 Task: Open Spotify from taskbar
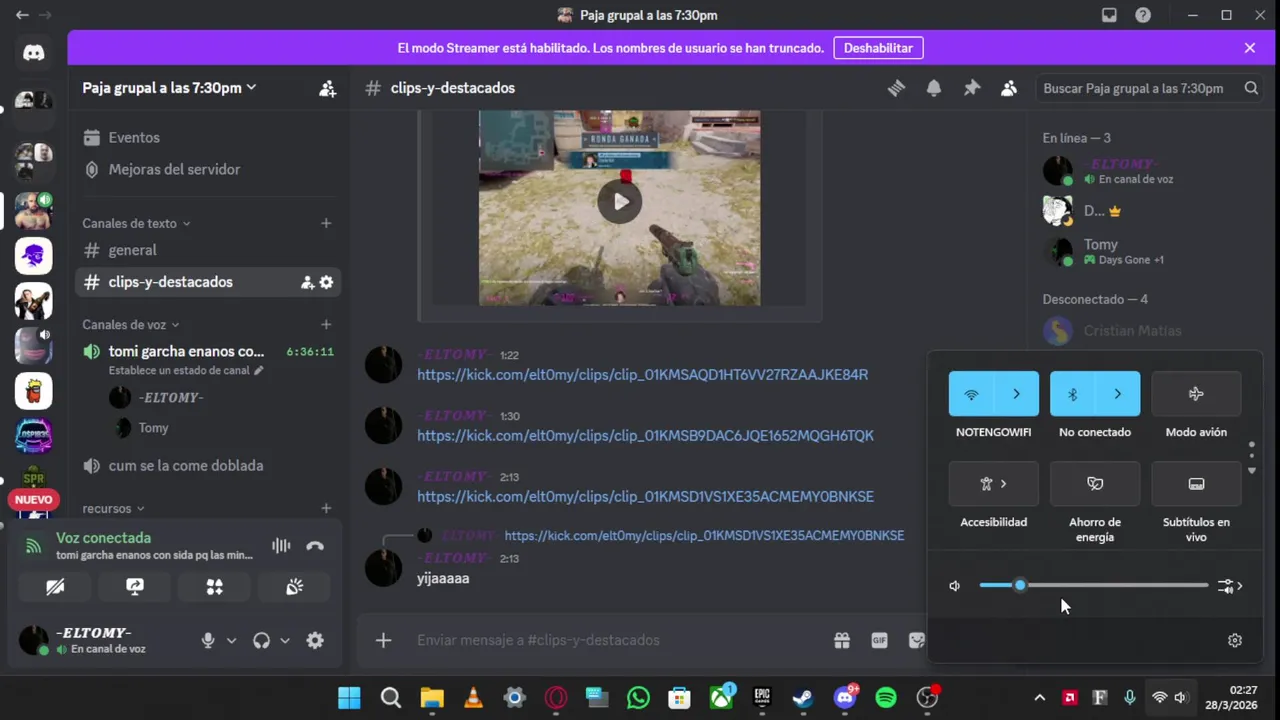point(886,698)
